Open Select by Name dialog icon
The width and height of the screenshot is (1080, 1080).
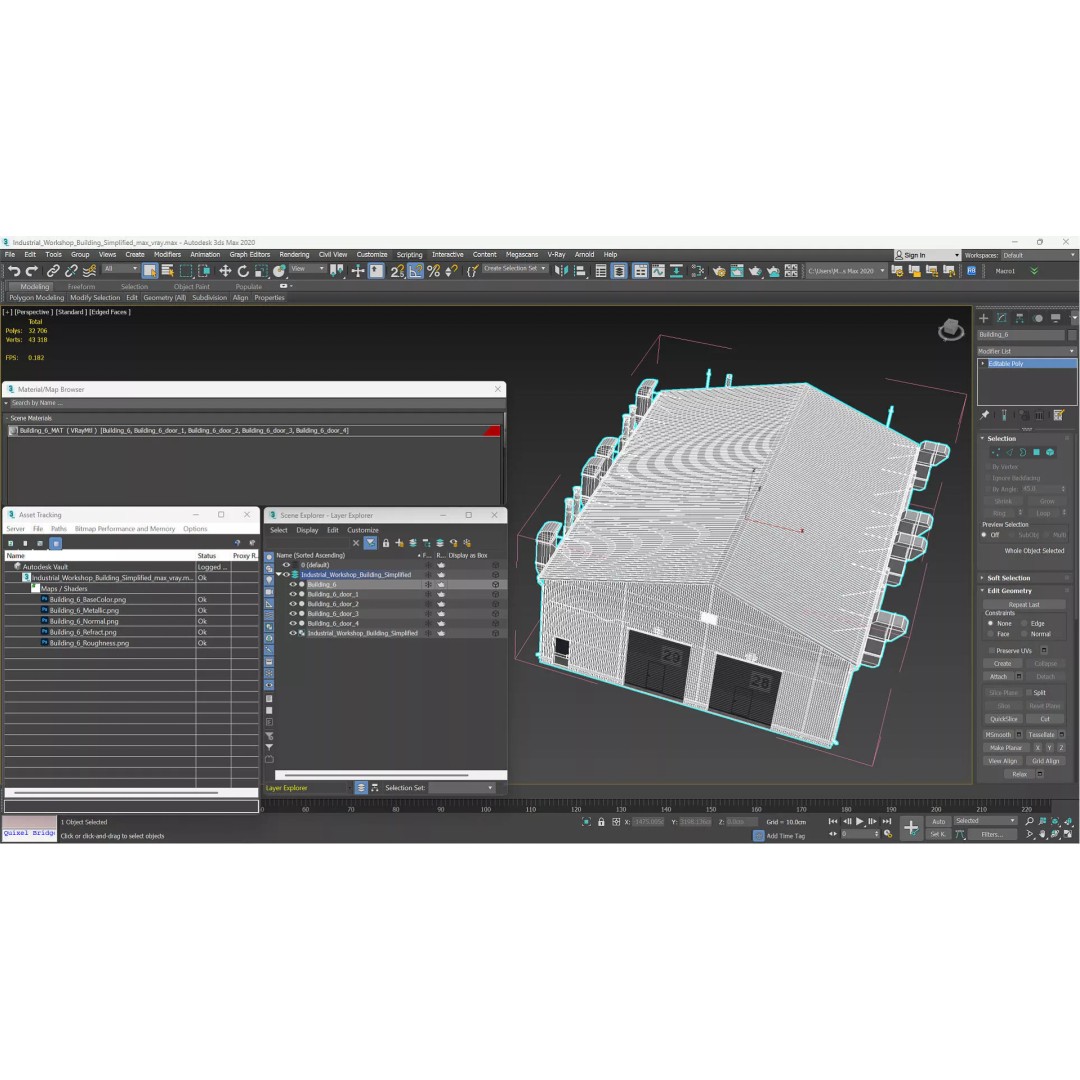pyautogui.click(x=167, y=271)
